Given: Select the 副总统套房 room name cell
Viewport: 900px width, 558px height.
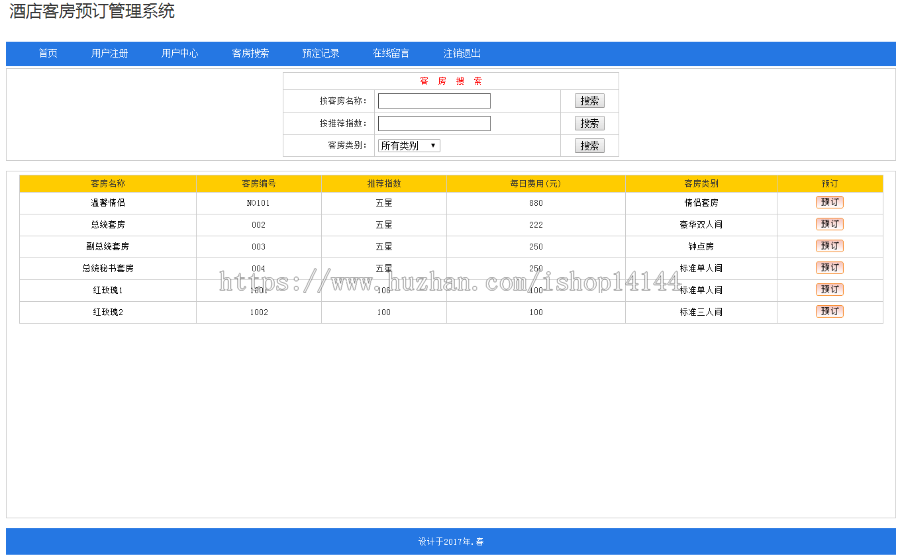Looking at the screenshot, I should coord(108,246).
